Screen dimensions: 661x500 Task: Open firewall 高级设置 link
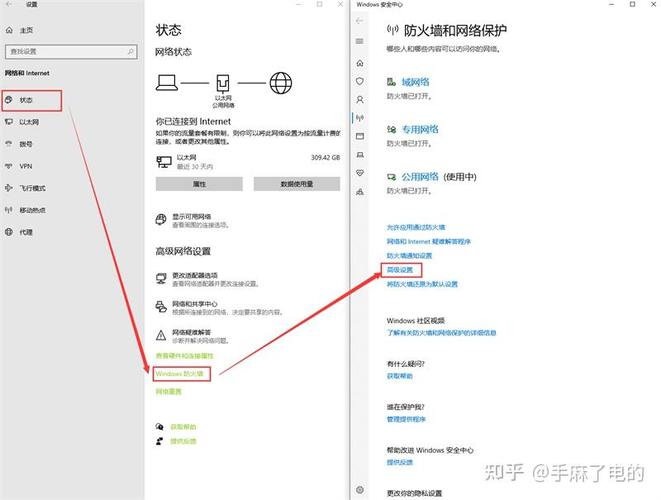coord(400,270)
